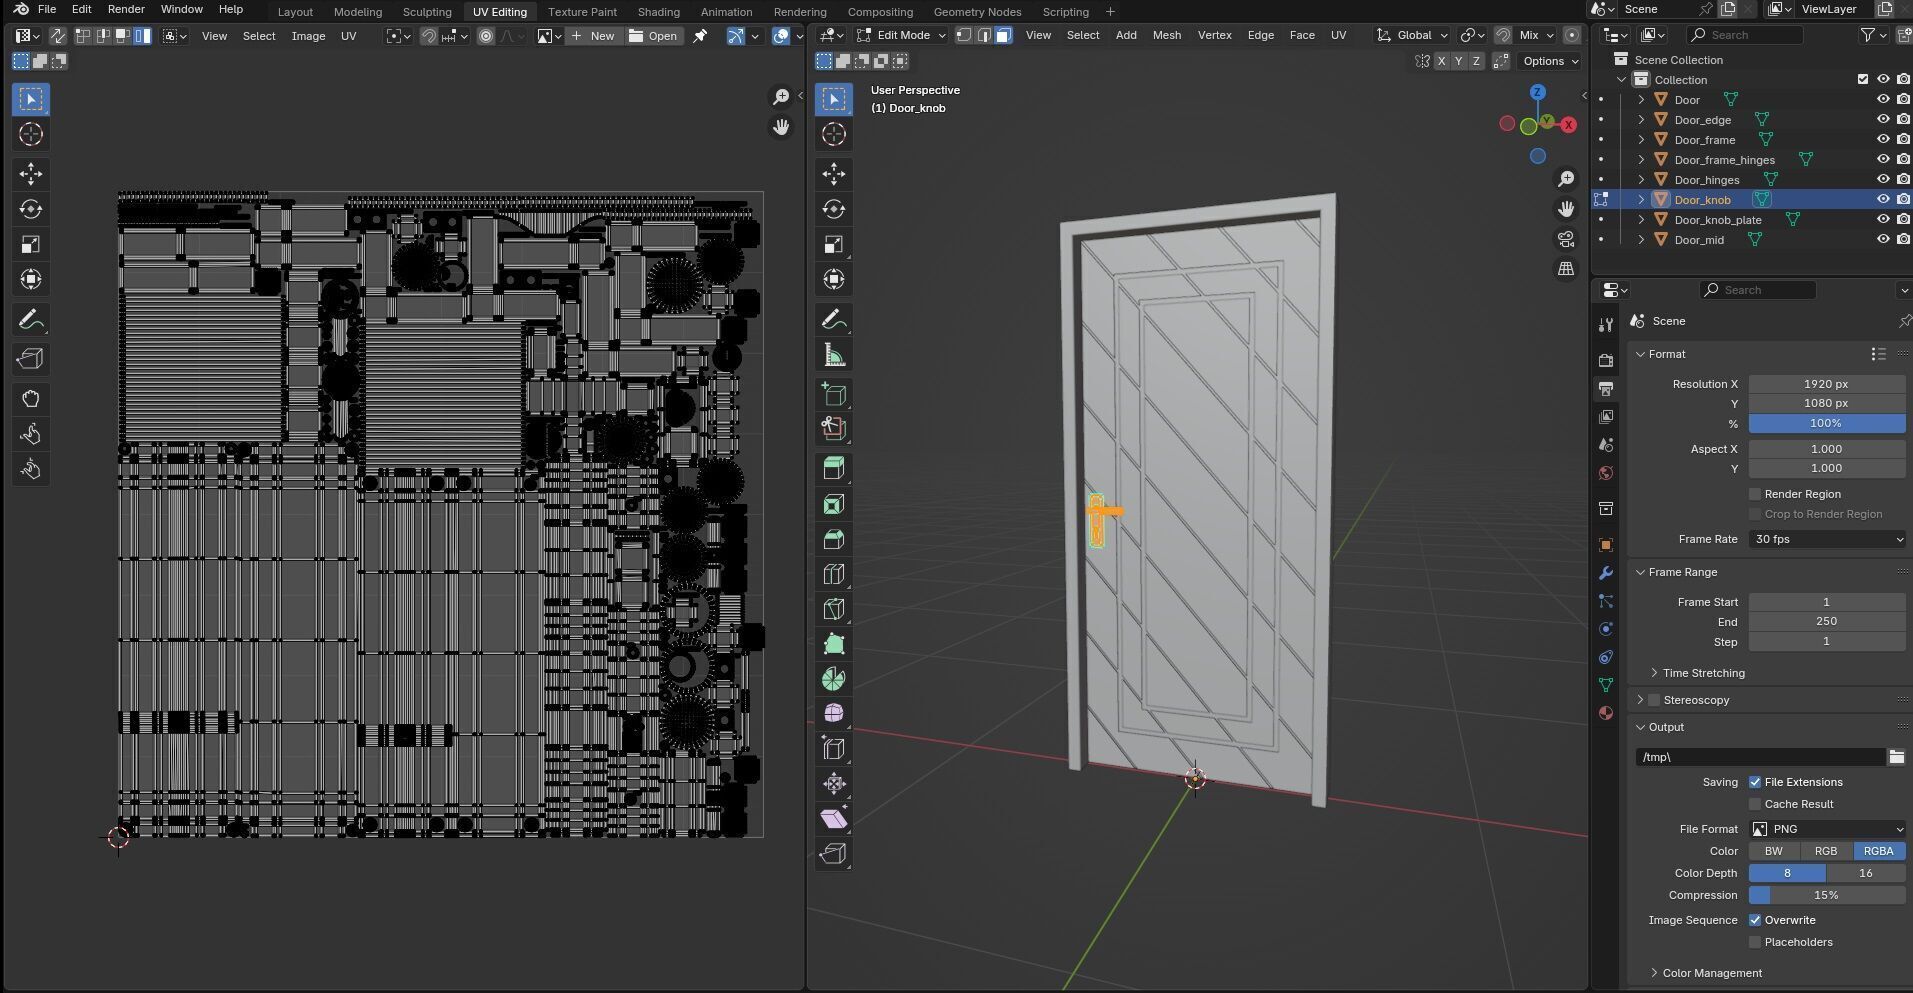Select the Knife tool
The height and width of the screenshot is (993, 1913).
(834, 609)
